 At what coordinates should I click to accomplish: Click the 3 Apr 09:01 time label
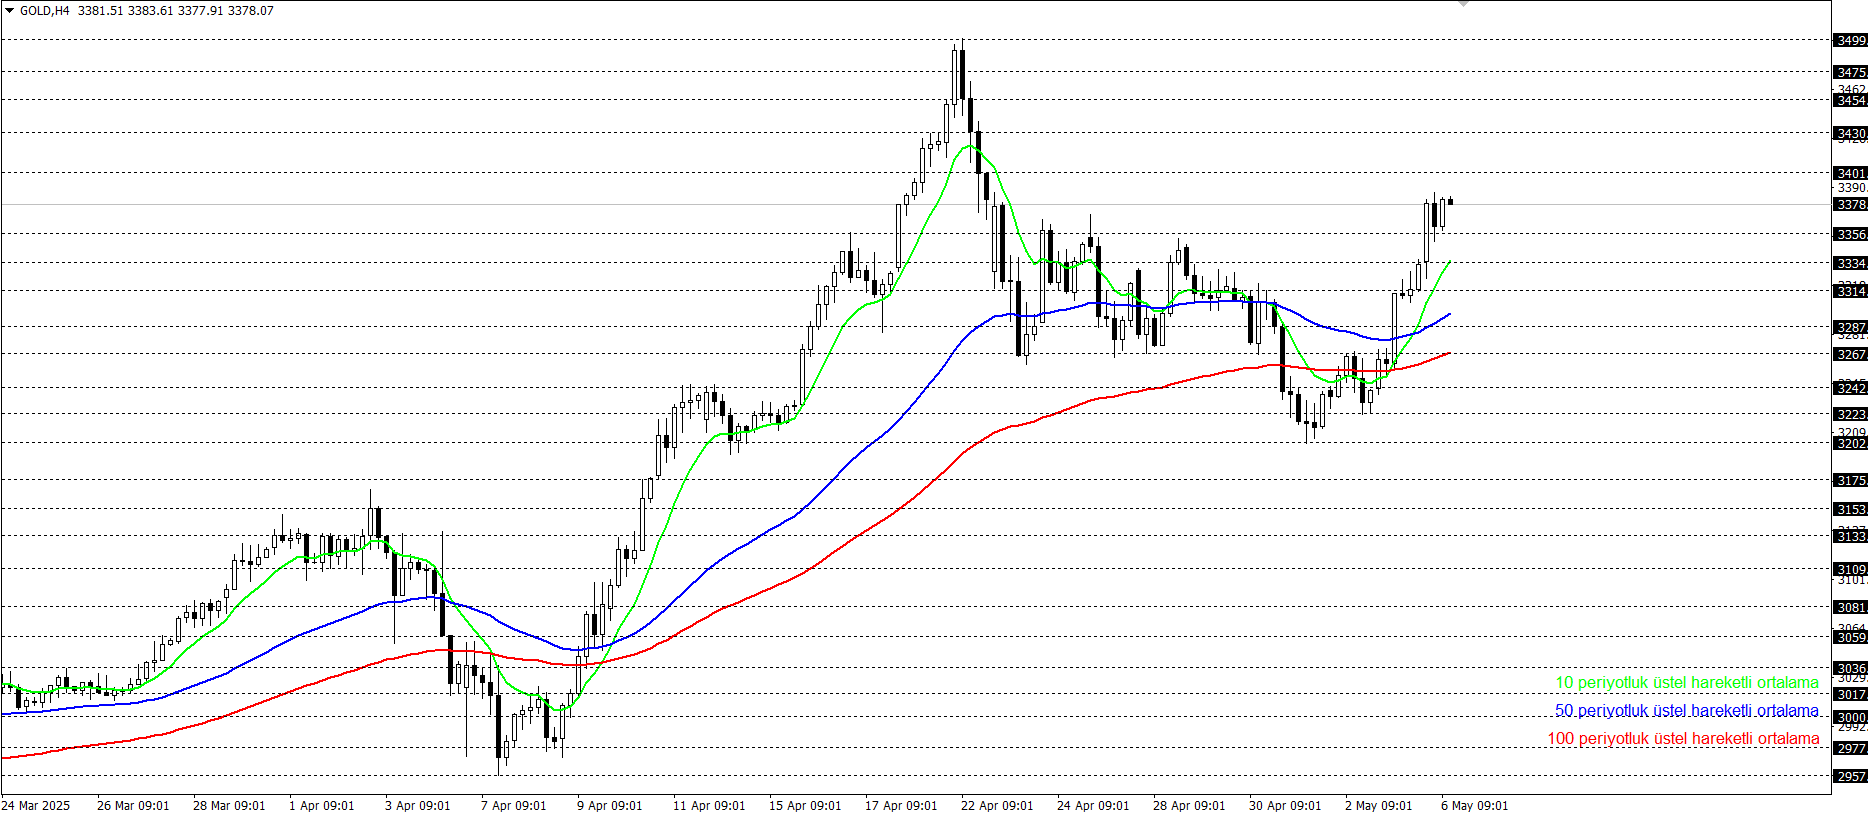coord(418,806)
